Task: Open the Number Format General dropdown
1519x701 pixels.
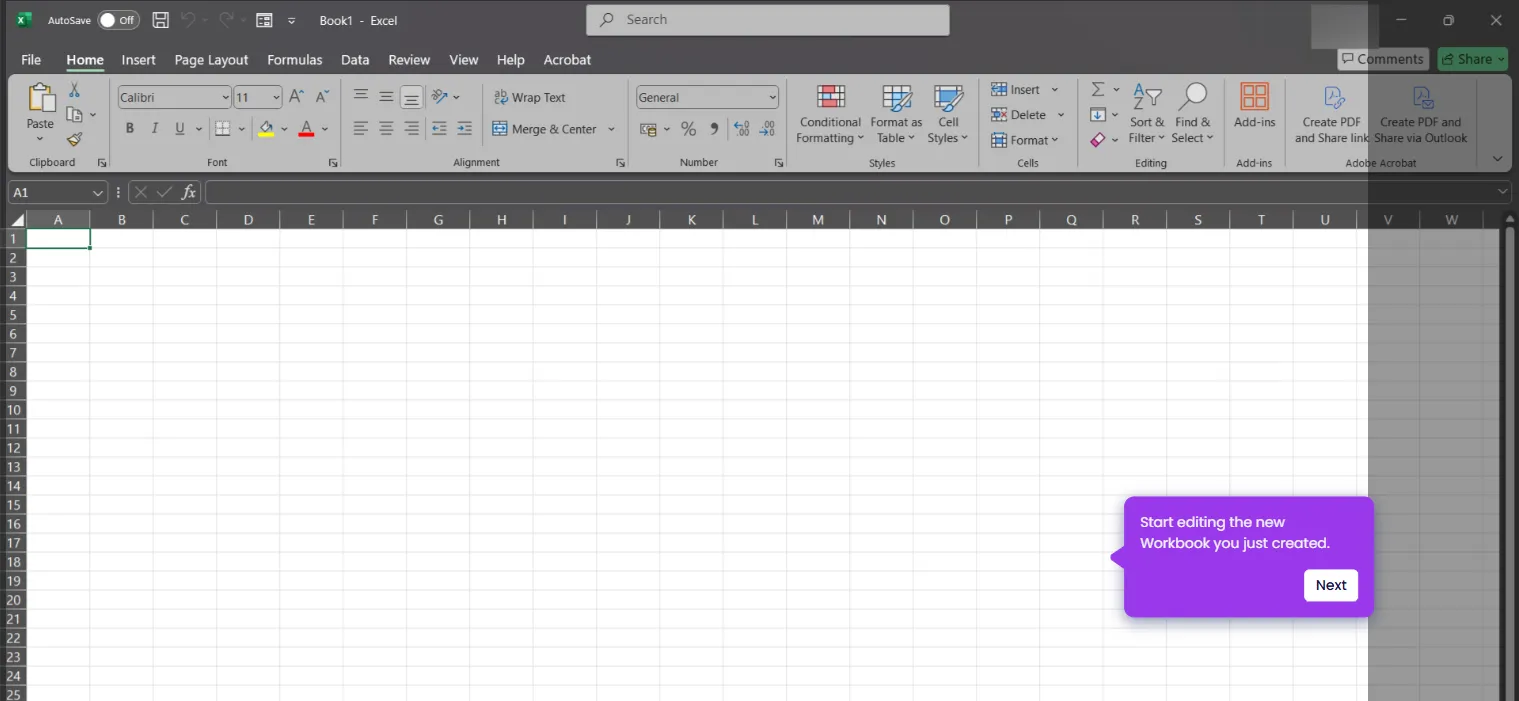Action: 772,97
